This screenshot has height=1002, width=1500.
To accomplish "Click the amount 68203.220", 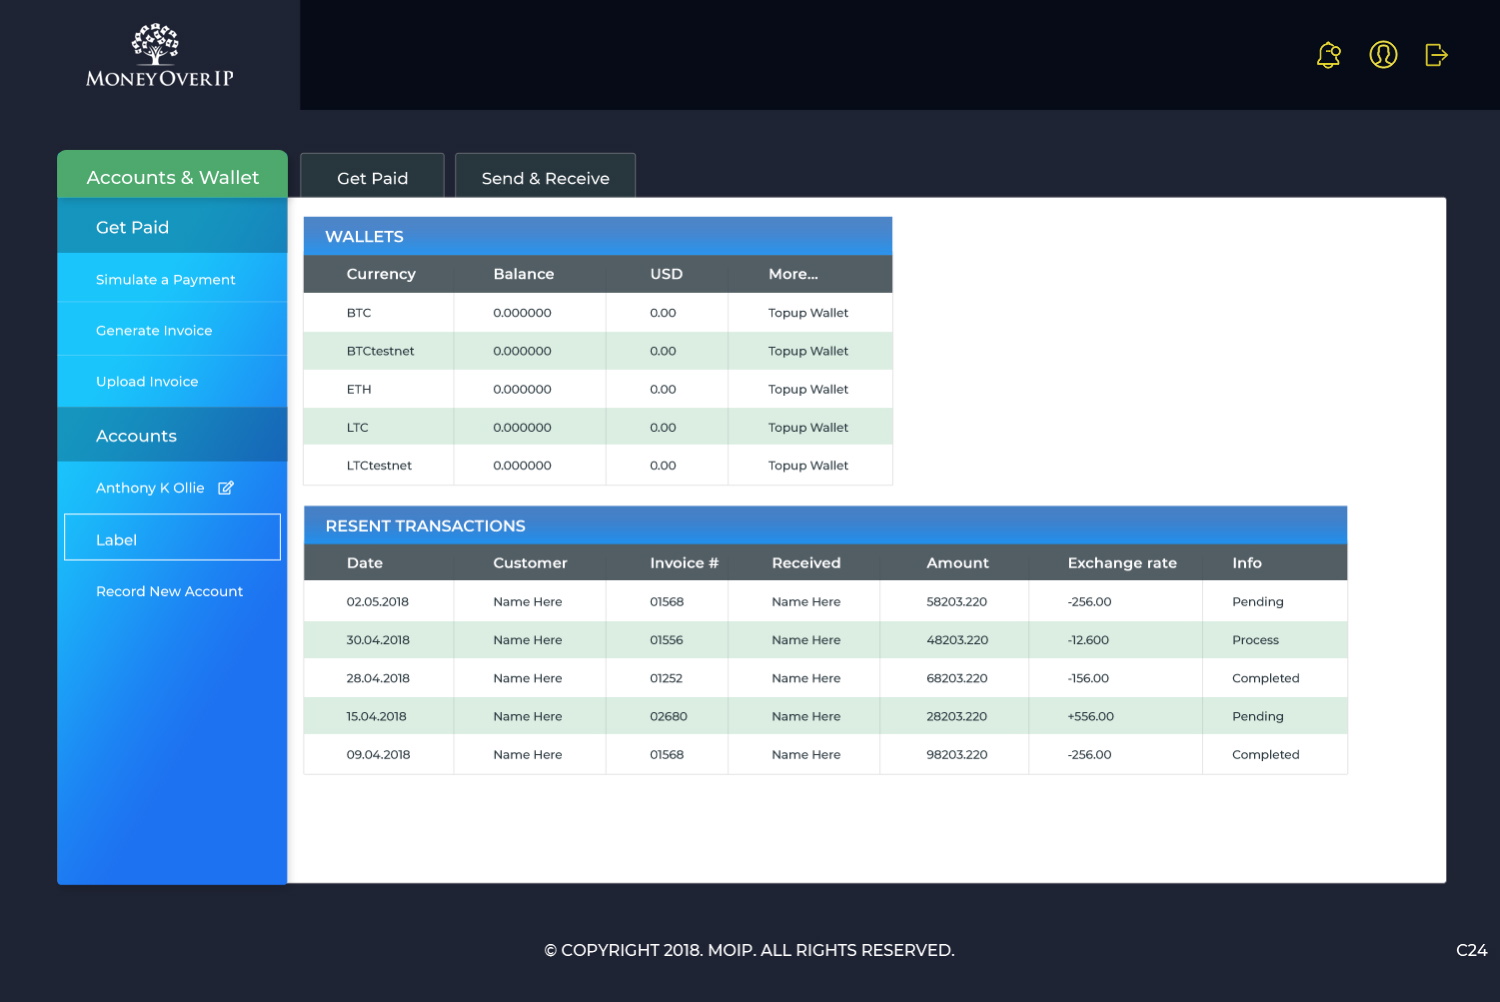I will 957,678.
